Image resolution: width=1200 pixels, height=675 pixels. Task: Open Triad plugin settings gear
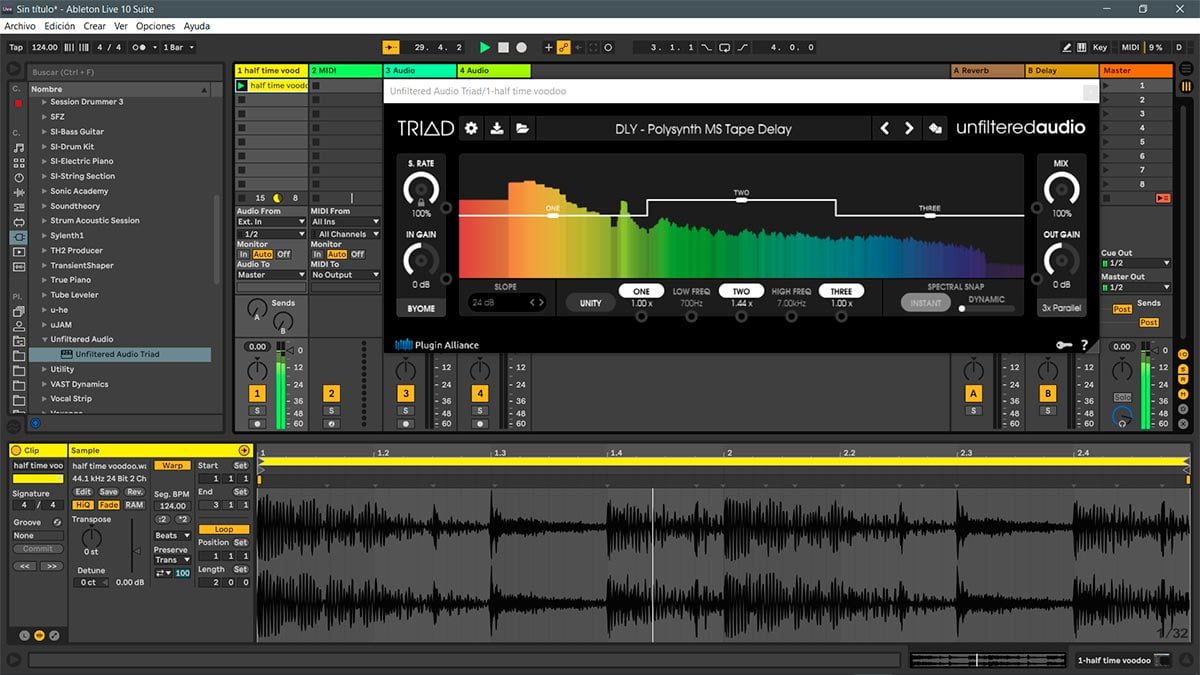[471, 128]
